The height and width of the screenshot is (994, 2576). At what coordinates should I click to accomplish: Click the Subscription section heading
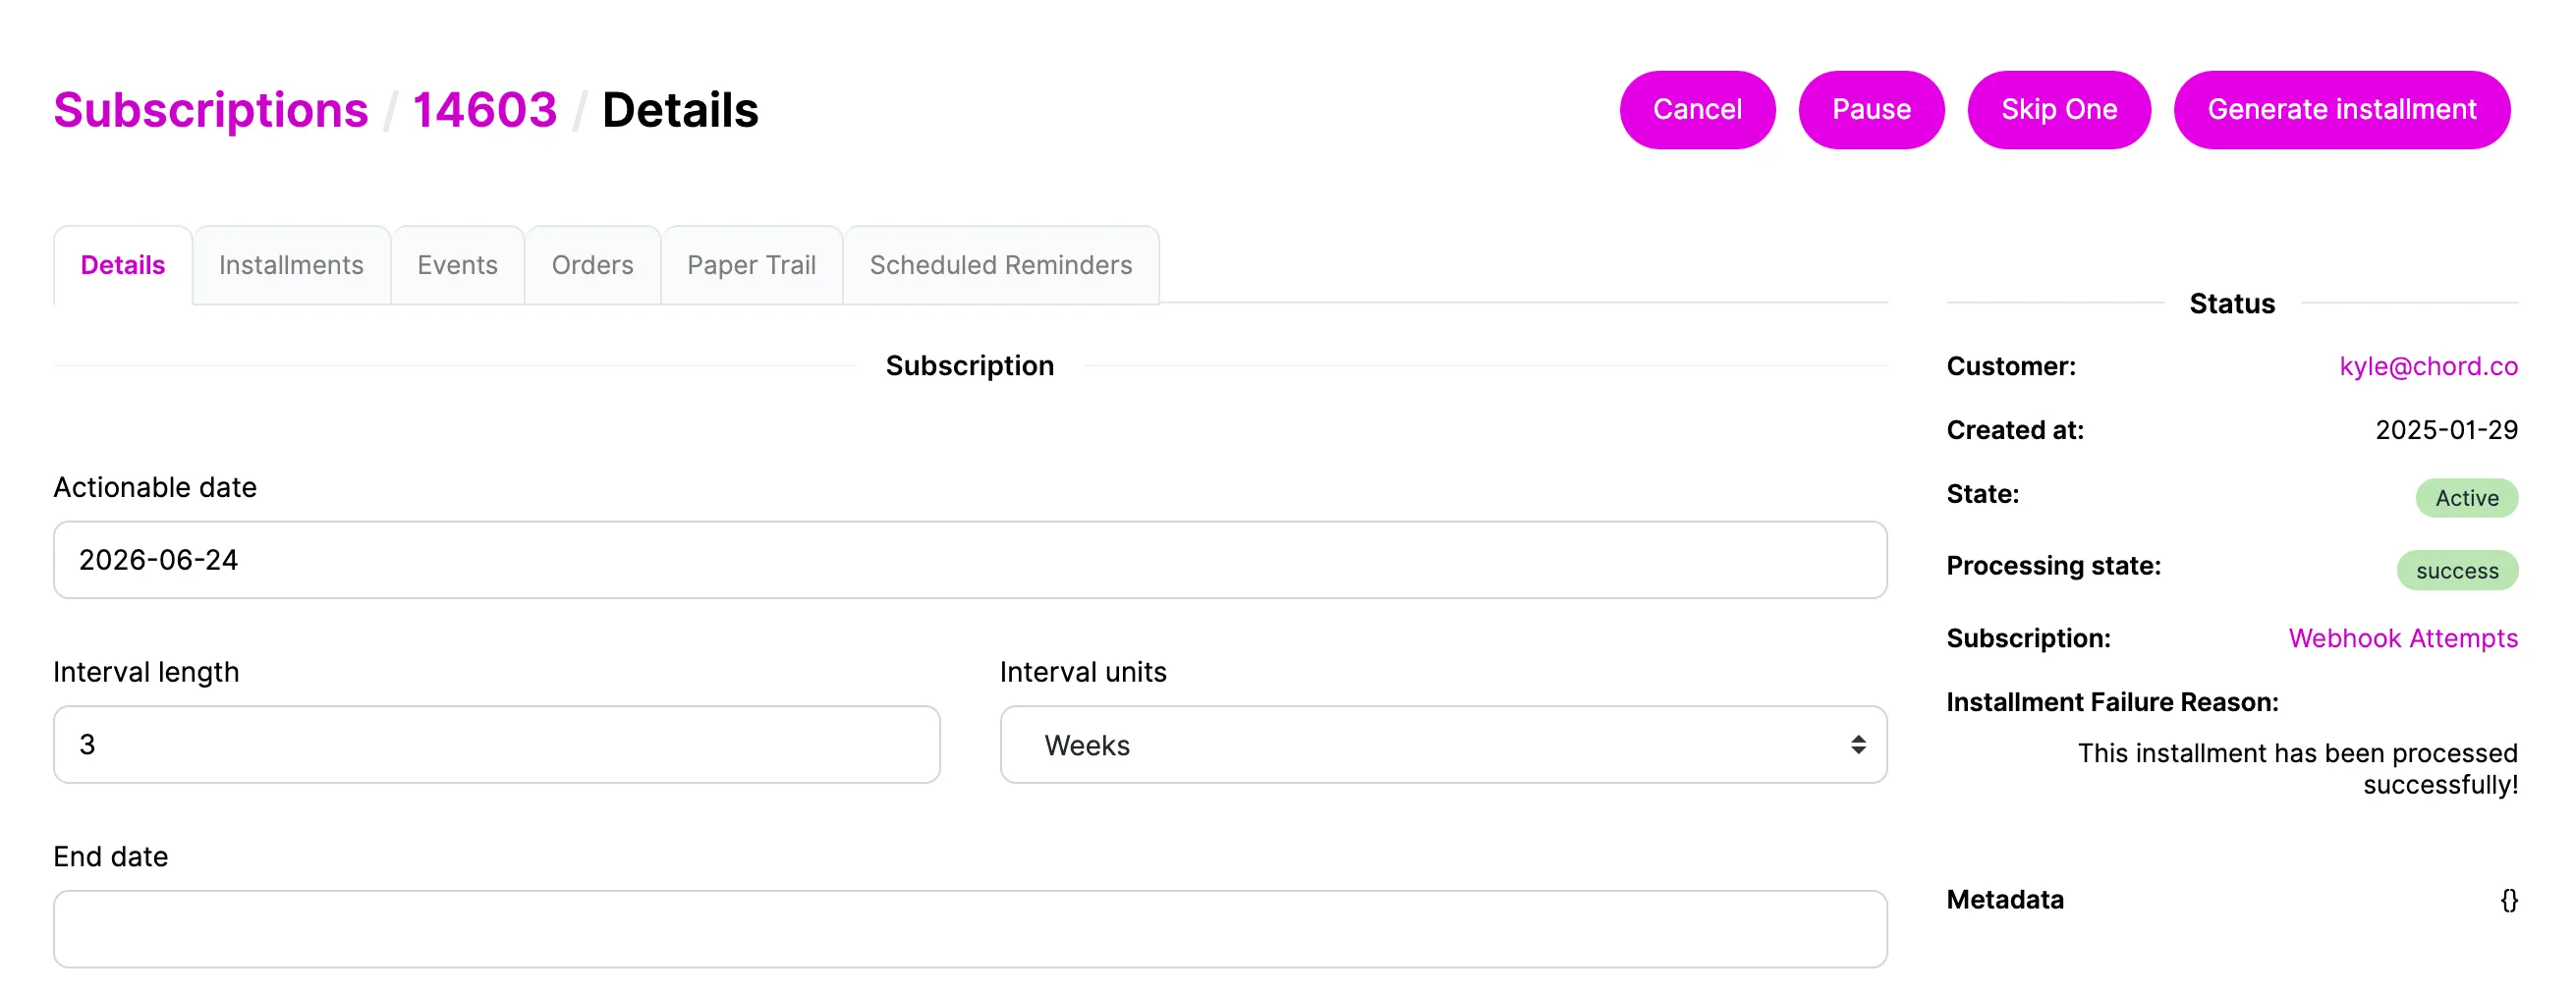(x=970, y=366)
